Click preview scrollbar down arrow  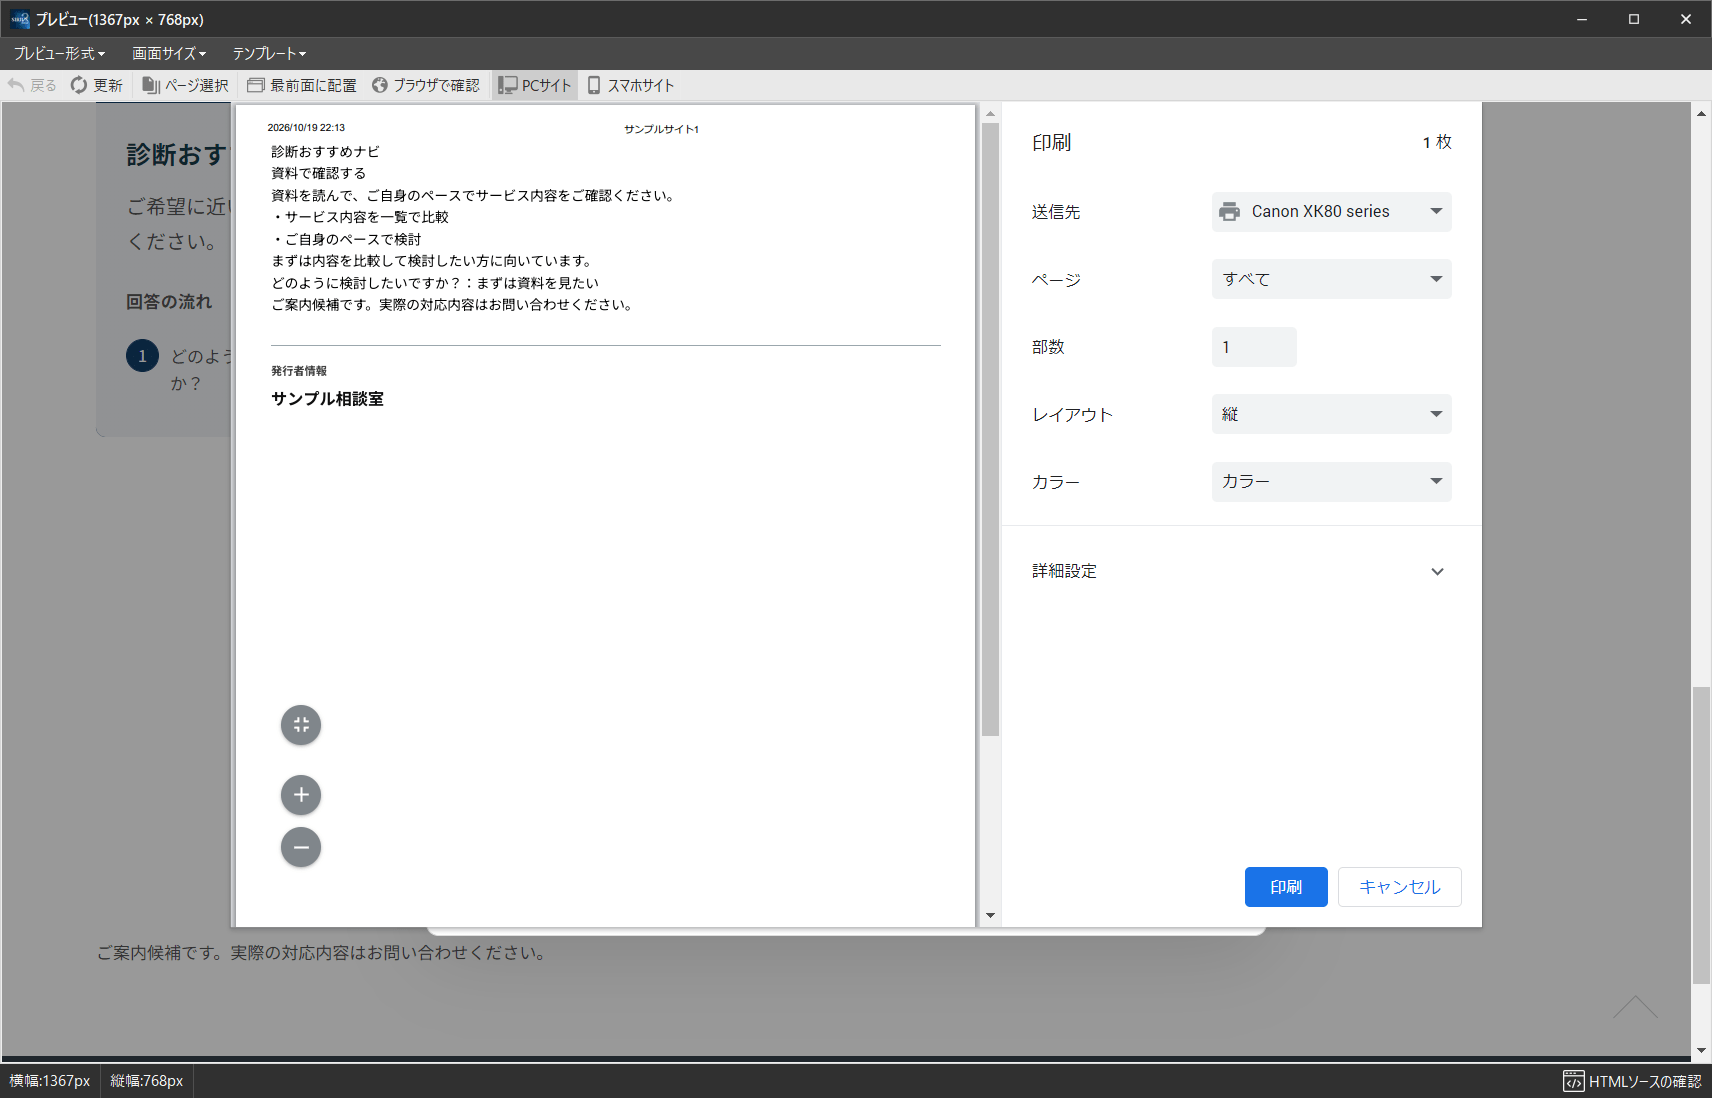(990, 915)
